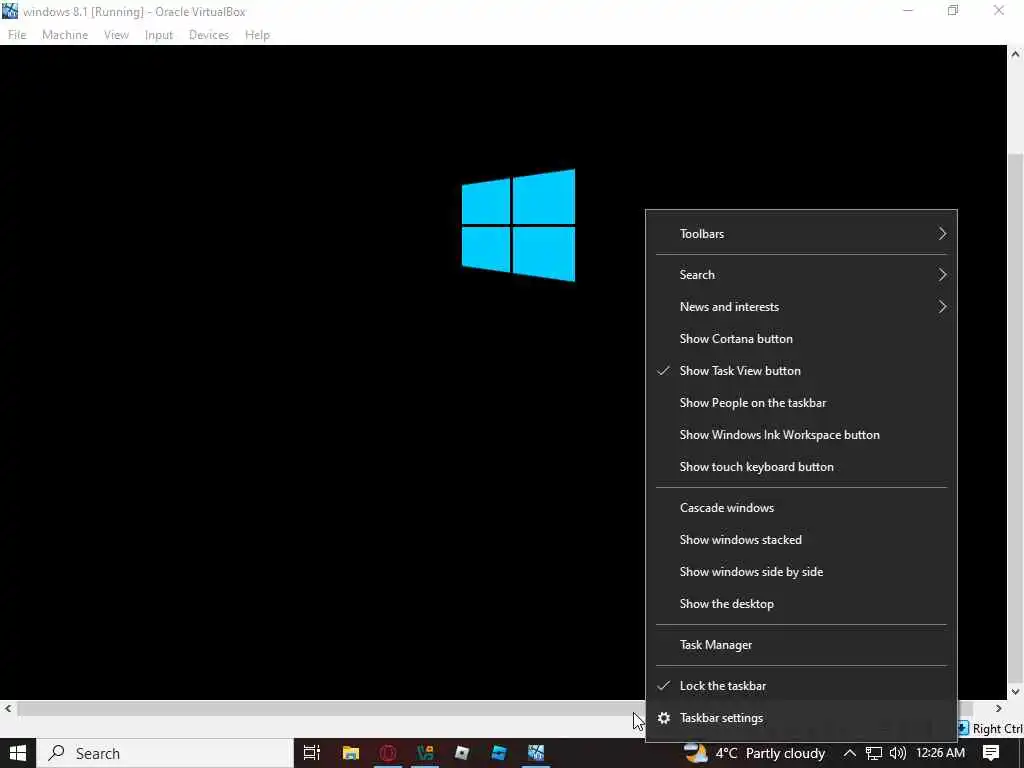
Task: Toggle Show People on the taskbar
Action: point(801,403)
